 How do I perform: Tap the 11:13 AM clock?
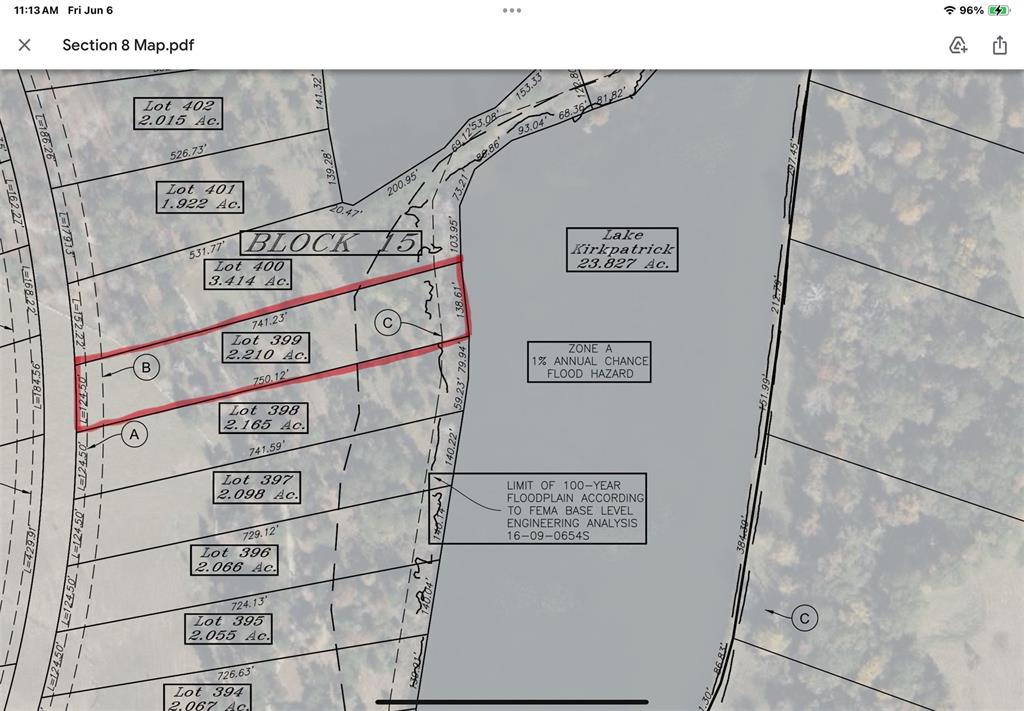click(x=36, y=10)
